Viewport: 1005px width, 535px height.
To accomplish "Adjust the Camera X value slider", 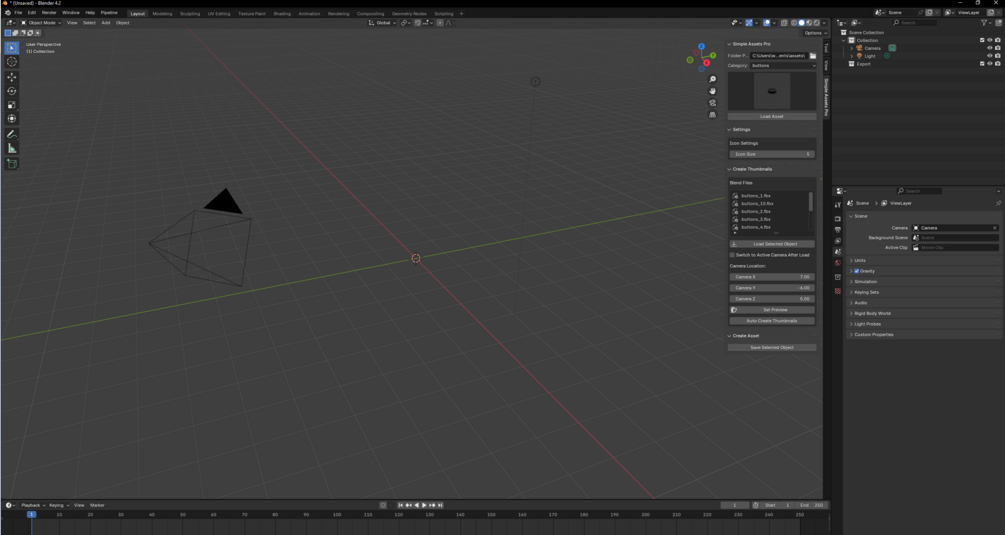I will coord(772,277).
